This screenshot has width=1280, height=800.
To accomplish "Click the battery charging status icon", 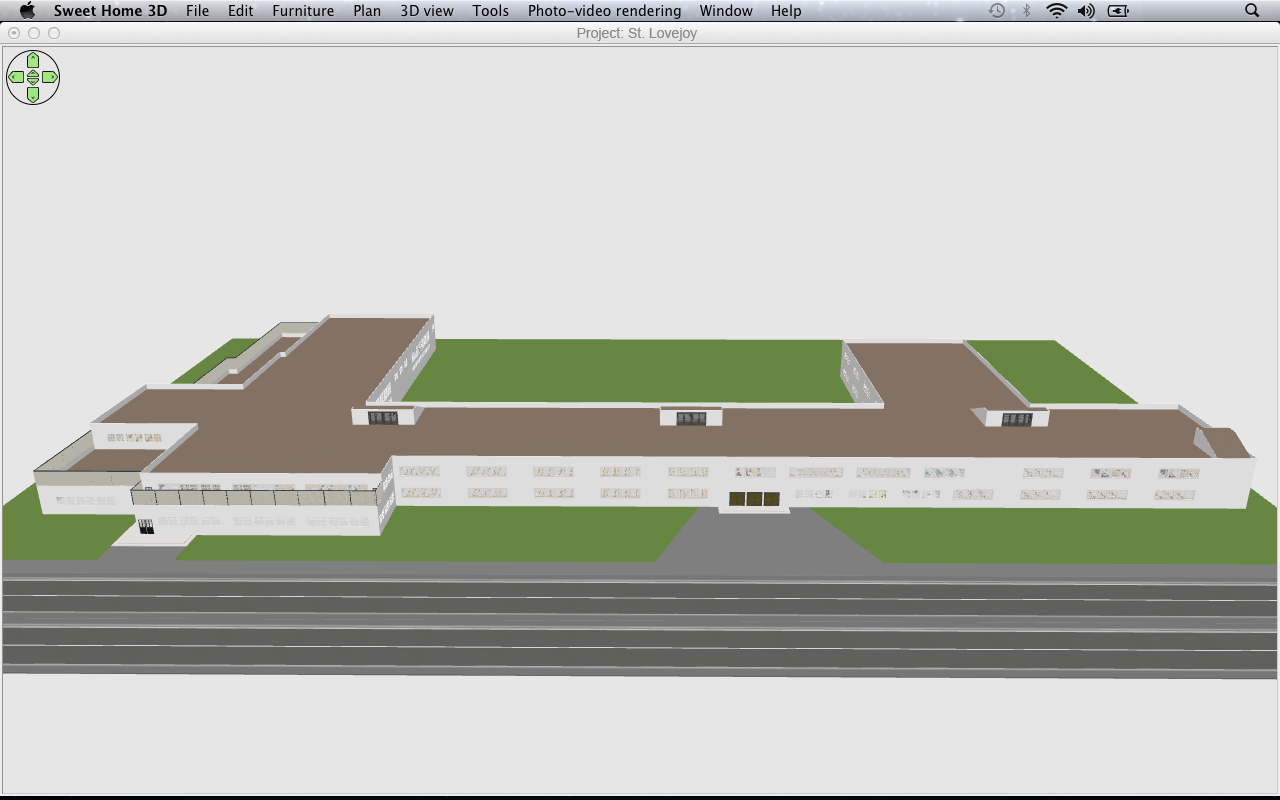I will click(x=1118, y=11).
